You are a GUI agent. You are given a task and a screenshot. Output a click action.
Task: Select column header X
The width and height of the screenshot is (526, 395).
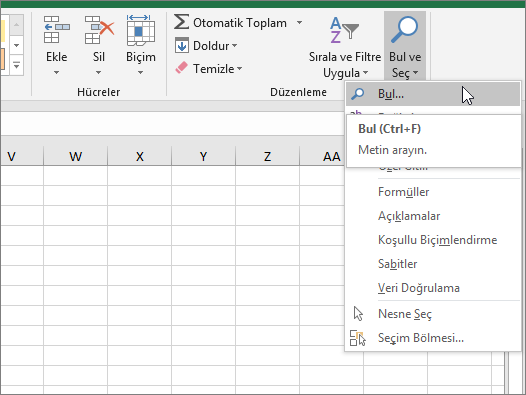click(139, 156)
